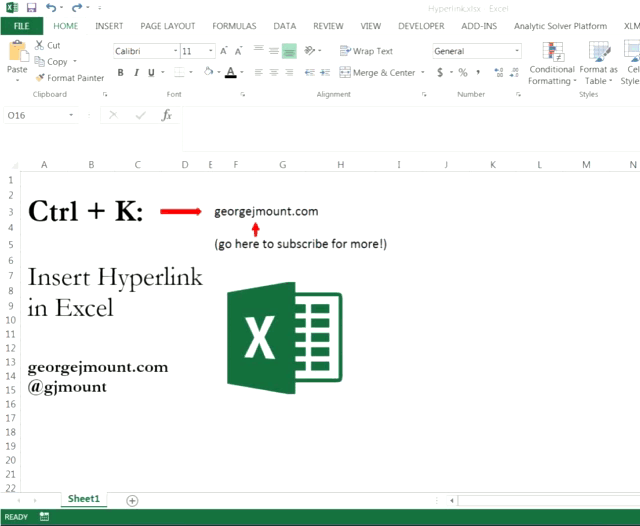The width and height of the screenshot is (640, 526).
Task: Open the Calibri font name dropdown
Action: 176,51
